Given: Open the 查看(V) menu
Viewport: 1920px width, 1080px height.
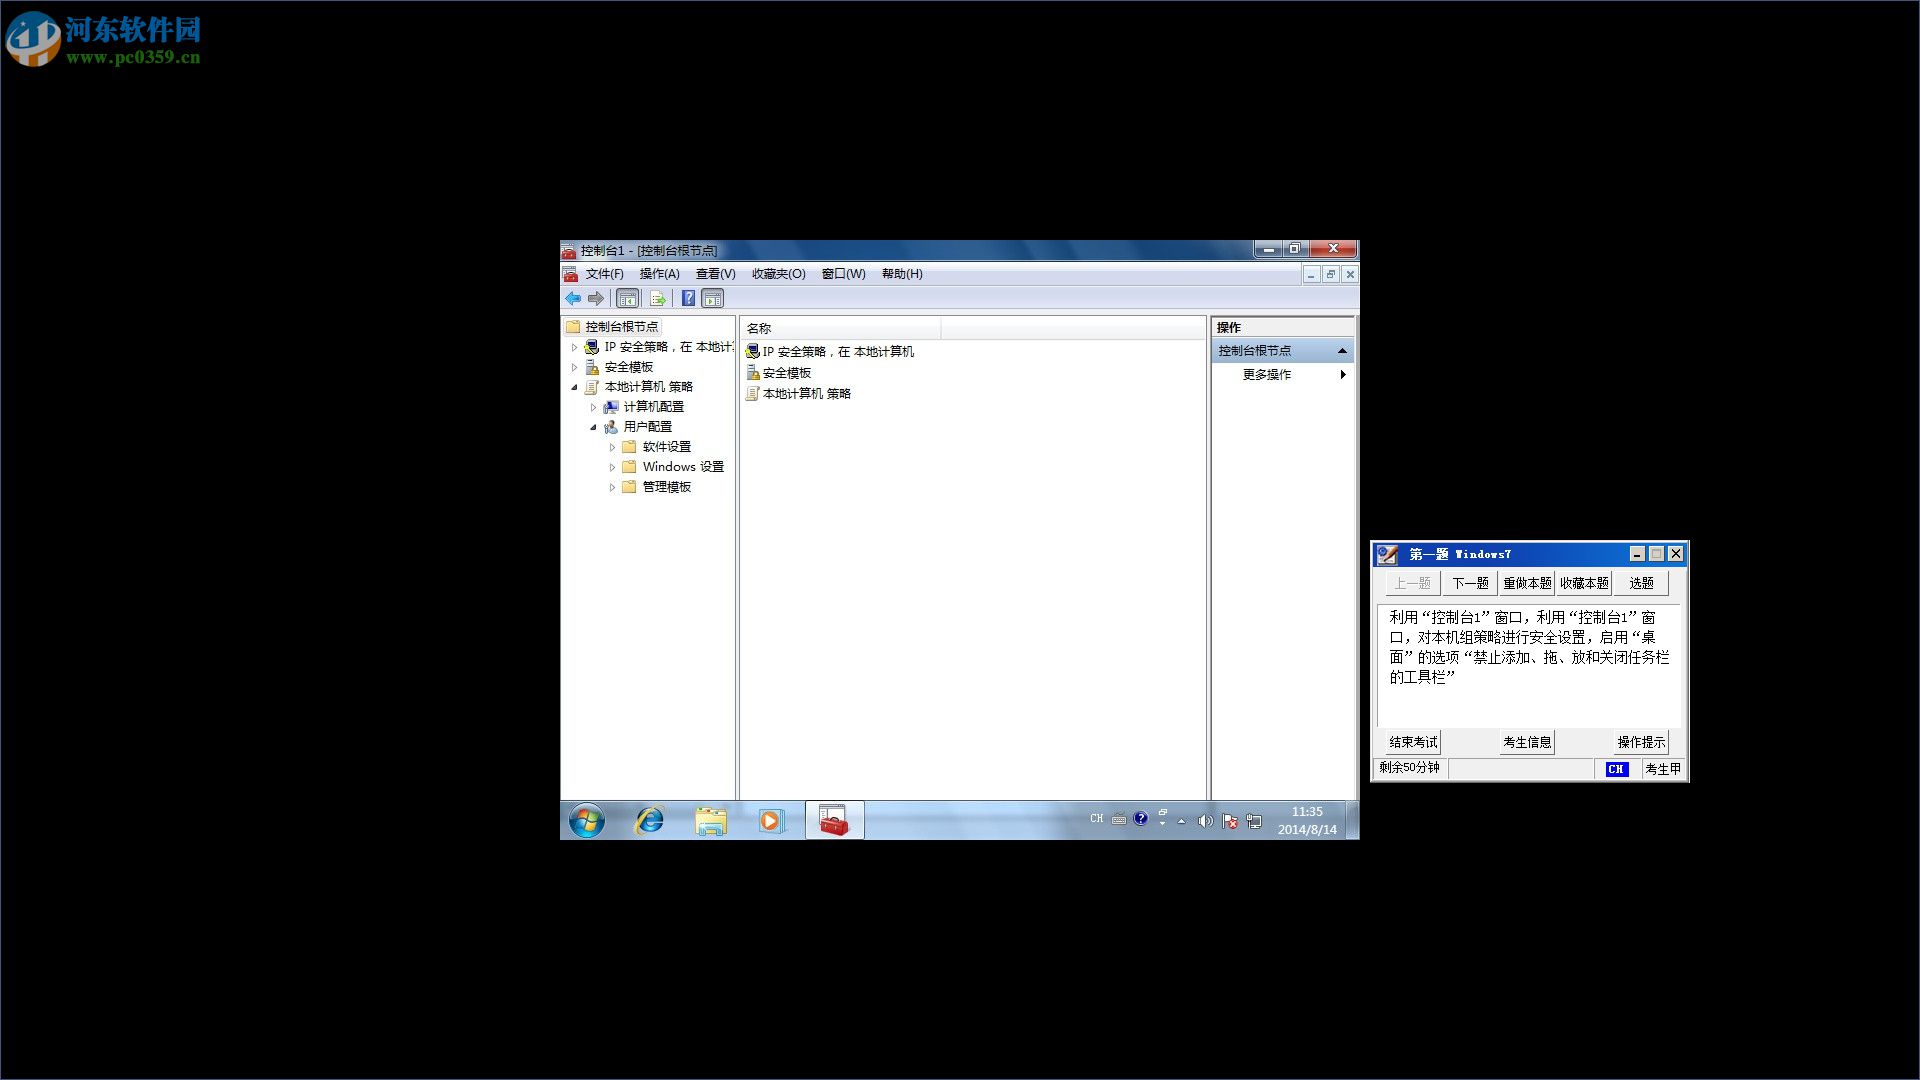Looking at the screenshot, I should pyautogui.click(x=715, y=274).
